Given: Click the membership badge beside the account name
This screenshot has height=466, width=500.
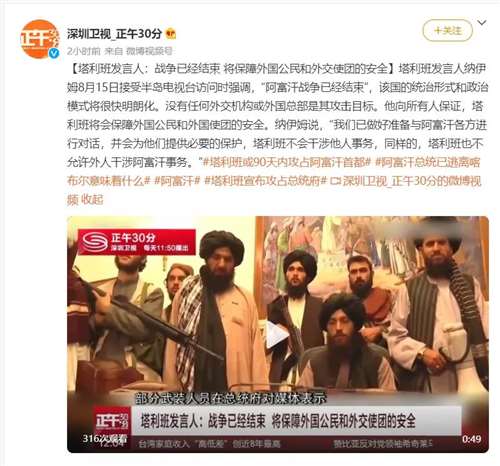Looking at the screenshot, I should [x=171, y=33].
